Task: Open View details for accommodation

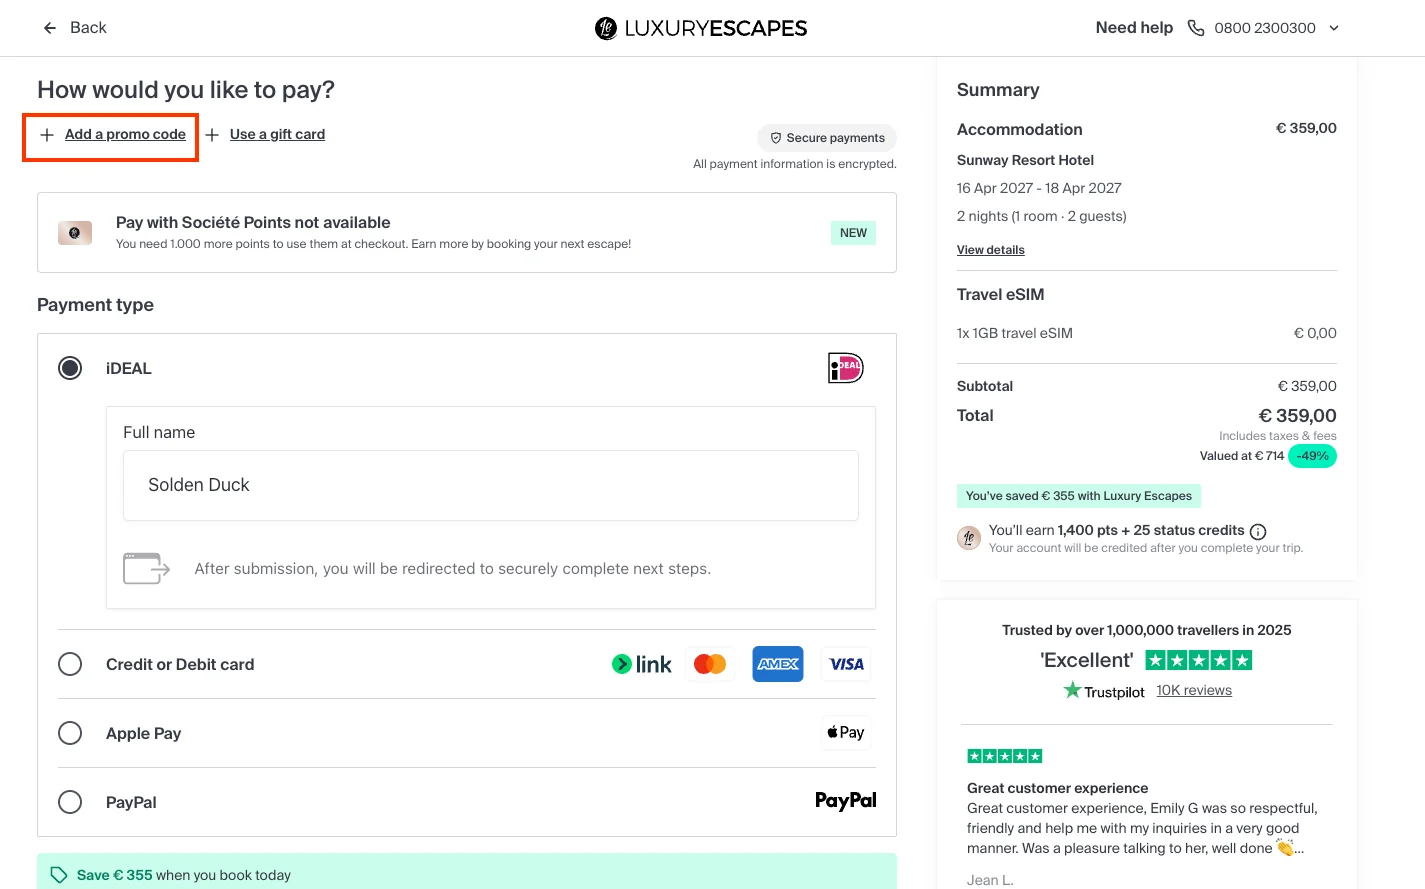Action: coord(991,250)
